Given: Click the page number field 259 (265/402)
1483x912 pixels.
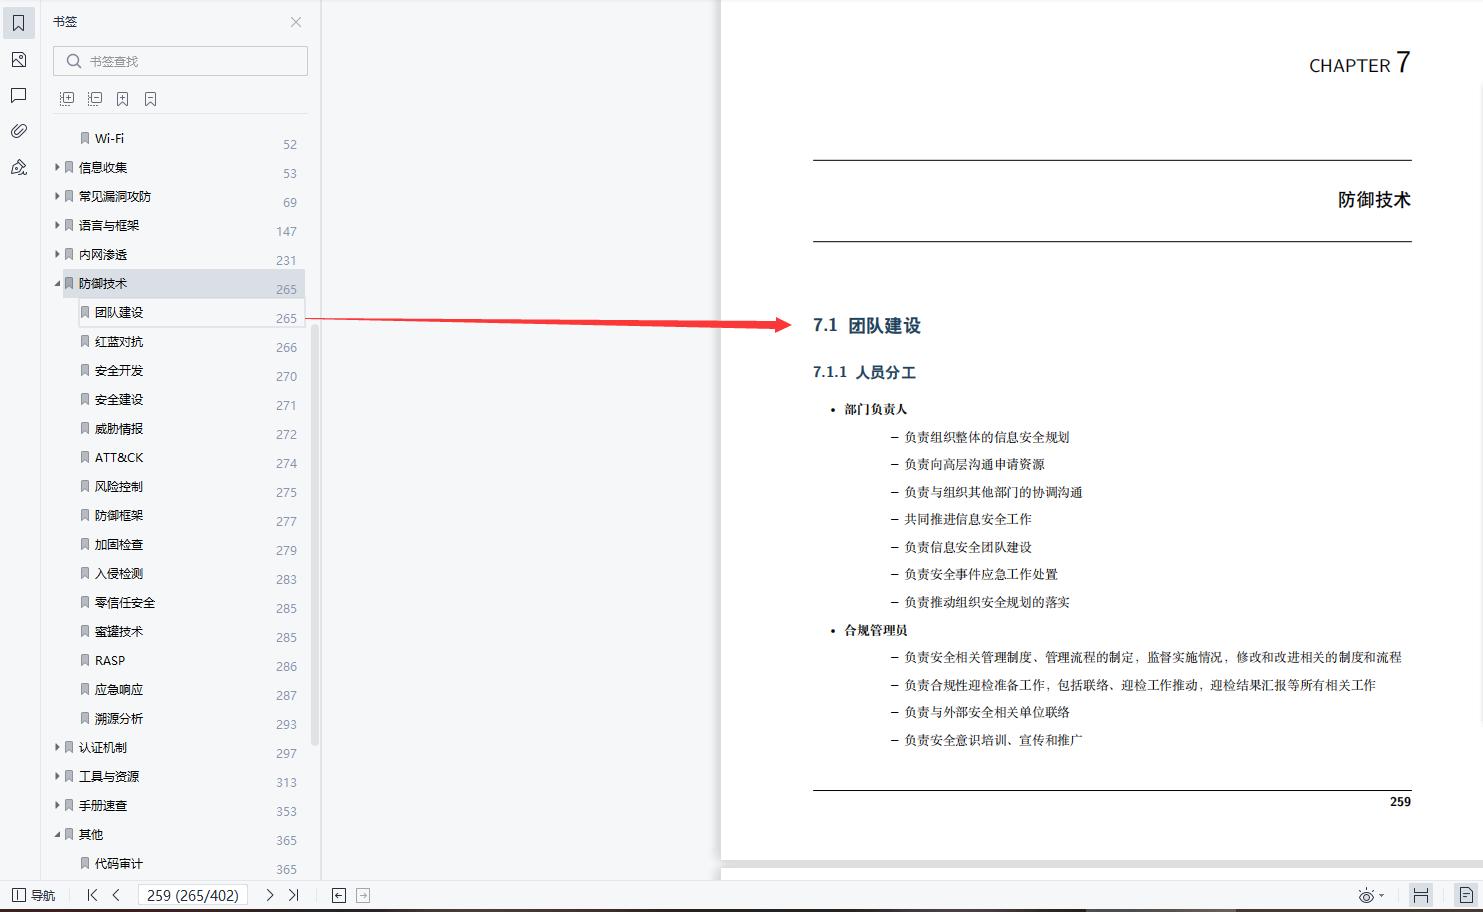Looking at the screenshot, I should (193, 895).
